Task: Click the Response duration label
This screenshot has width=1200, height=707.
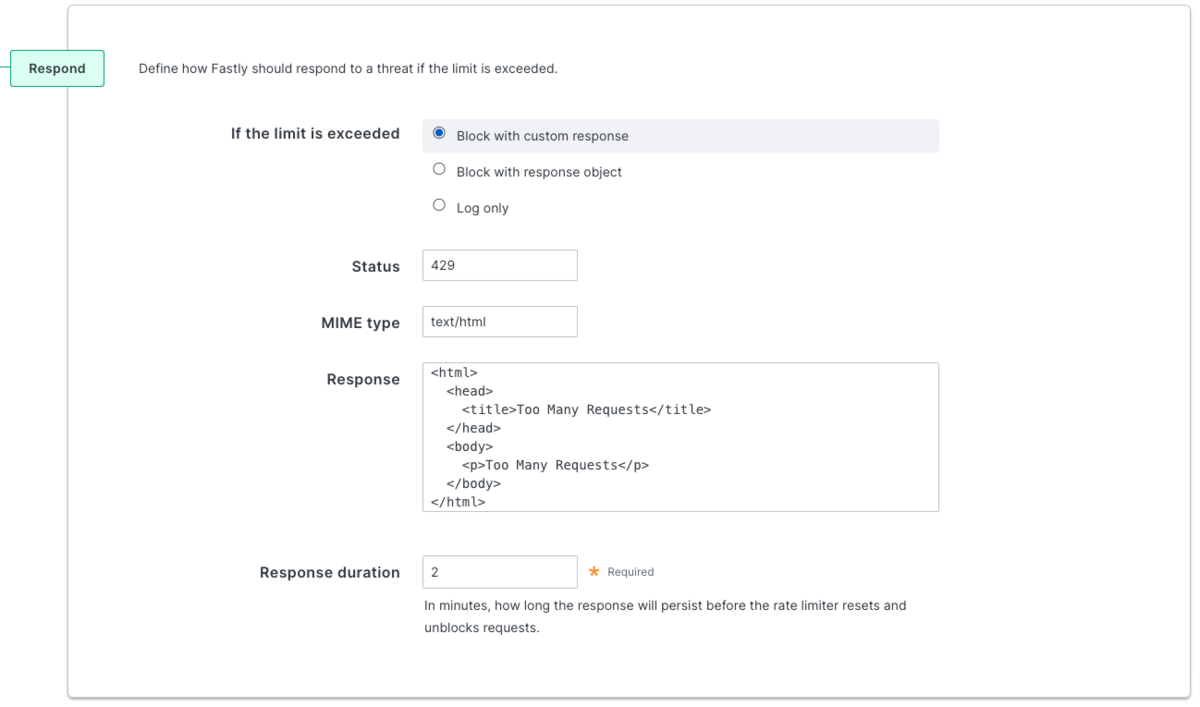Action: click(330, 572)
